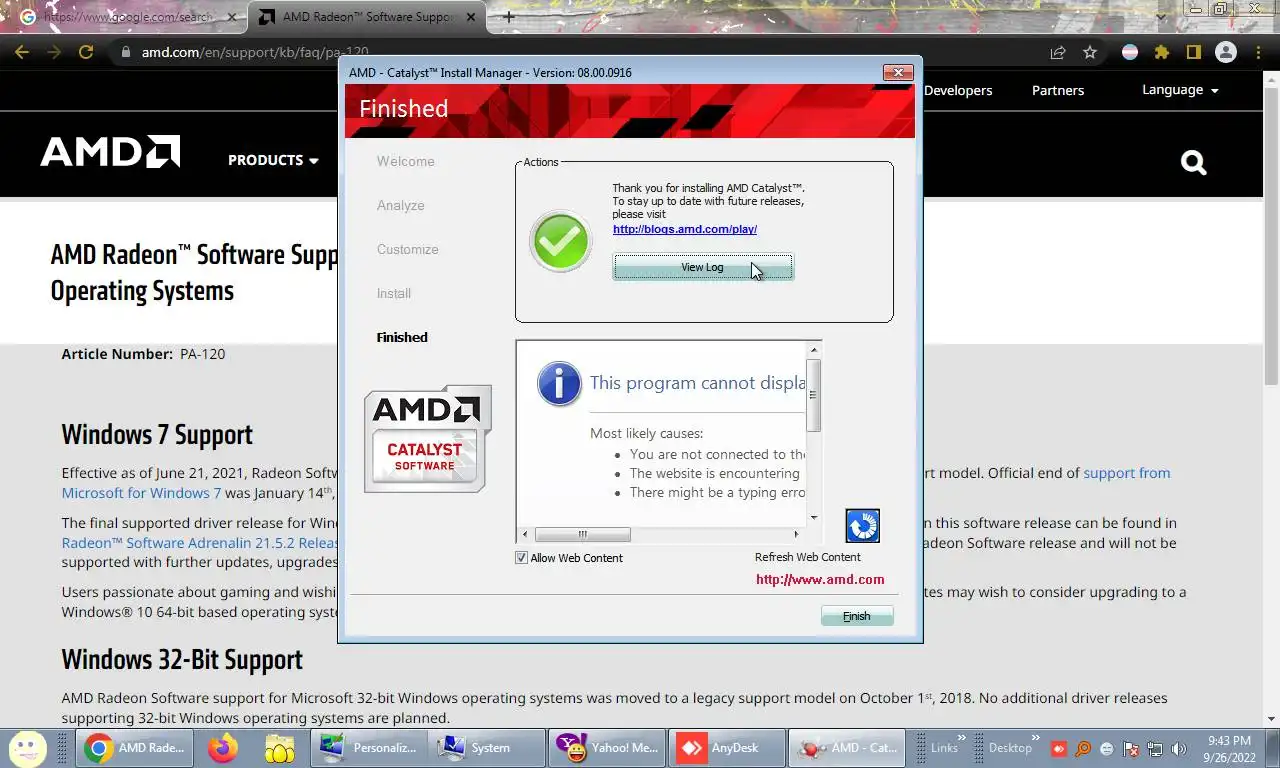
Task: Open the yellow folder taskbar icon
Action: point(280,747)
